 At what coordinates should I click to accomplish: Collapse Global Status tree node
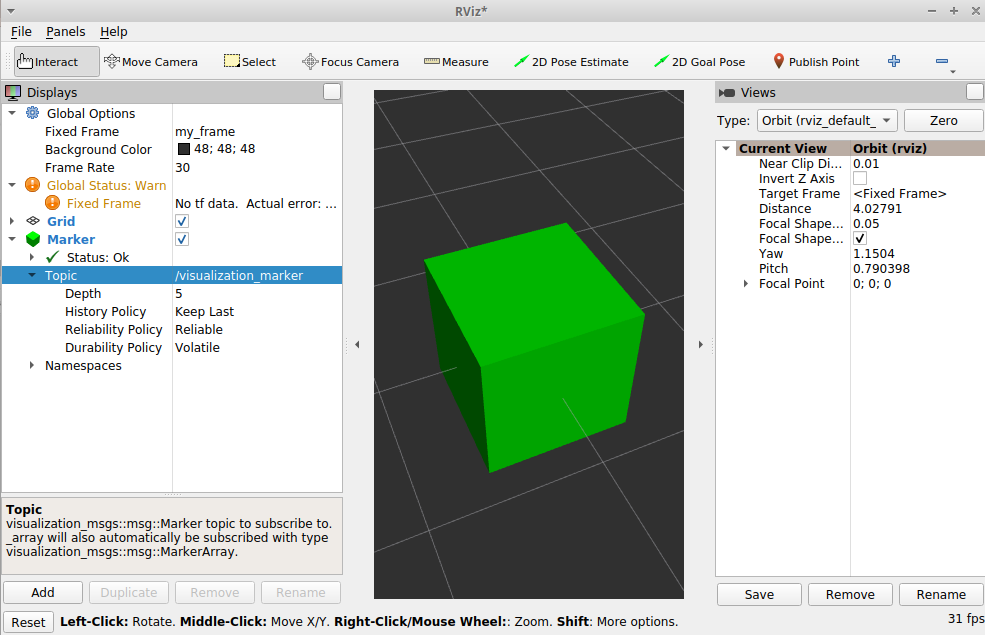pos(12,185)
